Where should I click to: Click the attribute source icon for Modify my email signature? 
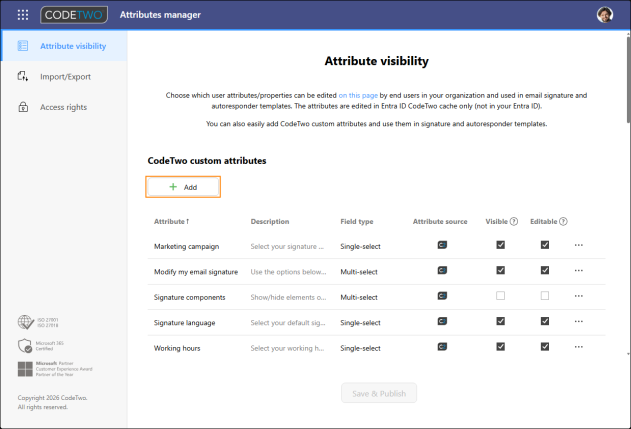point(442,270)
